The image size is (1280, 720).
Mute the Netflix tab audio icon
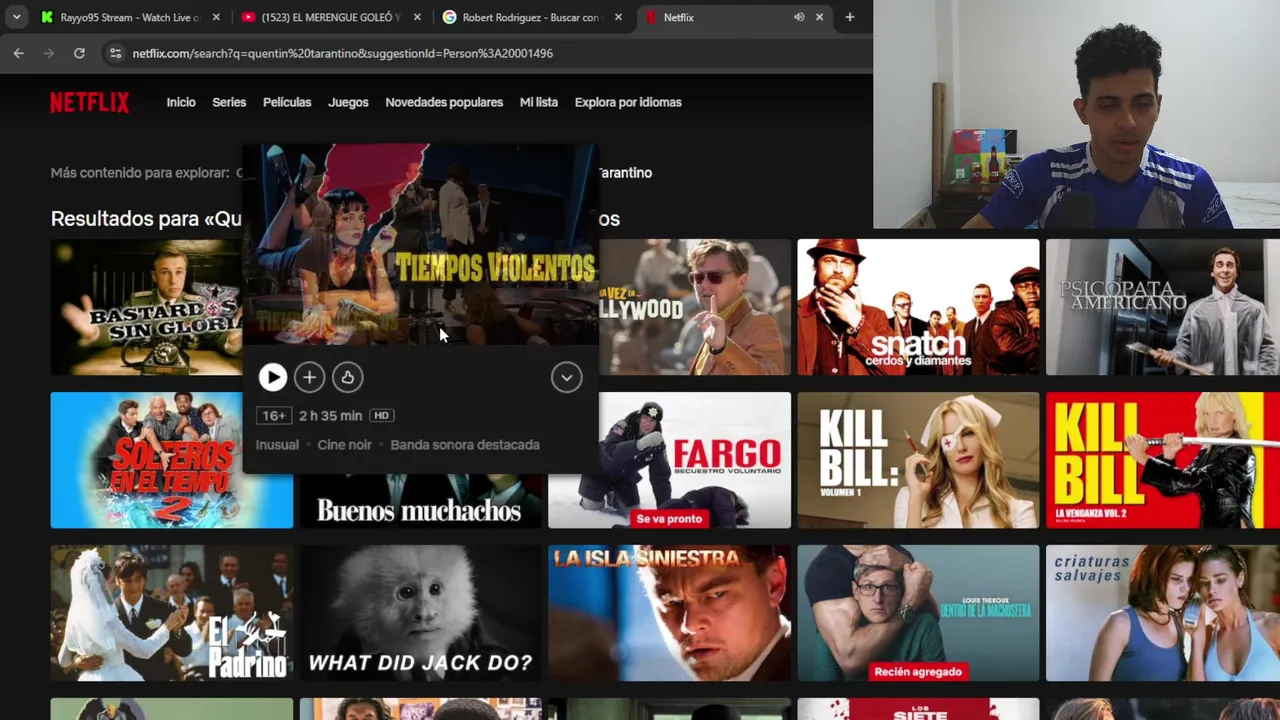[x=799, y=17]
